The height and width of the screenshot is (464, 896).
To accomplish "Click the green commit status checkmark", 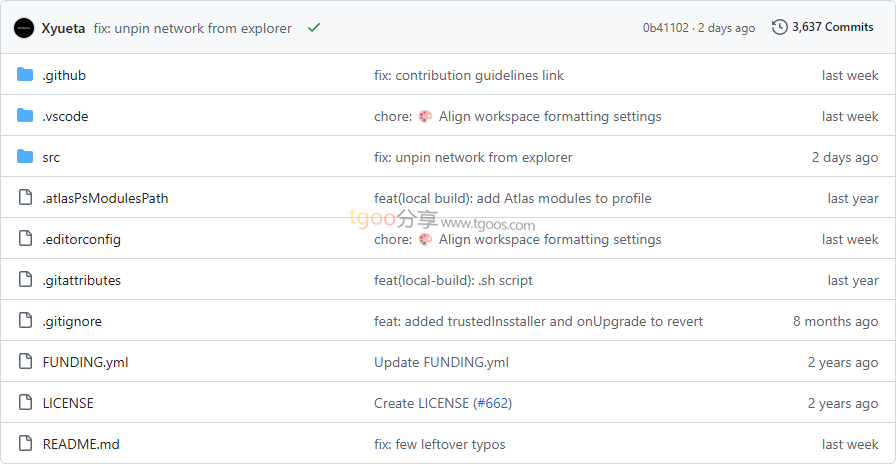I will [314, 28].
